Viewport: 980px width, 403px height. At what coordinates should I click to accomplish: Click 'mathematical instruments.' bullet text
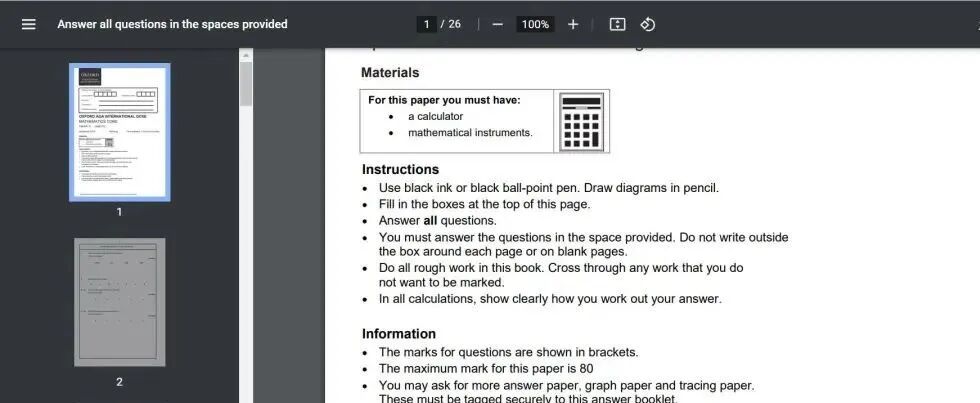[470, 132]
